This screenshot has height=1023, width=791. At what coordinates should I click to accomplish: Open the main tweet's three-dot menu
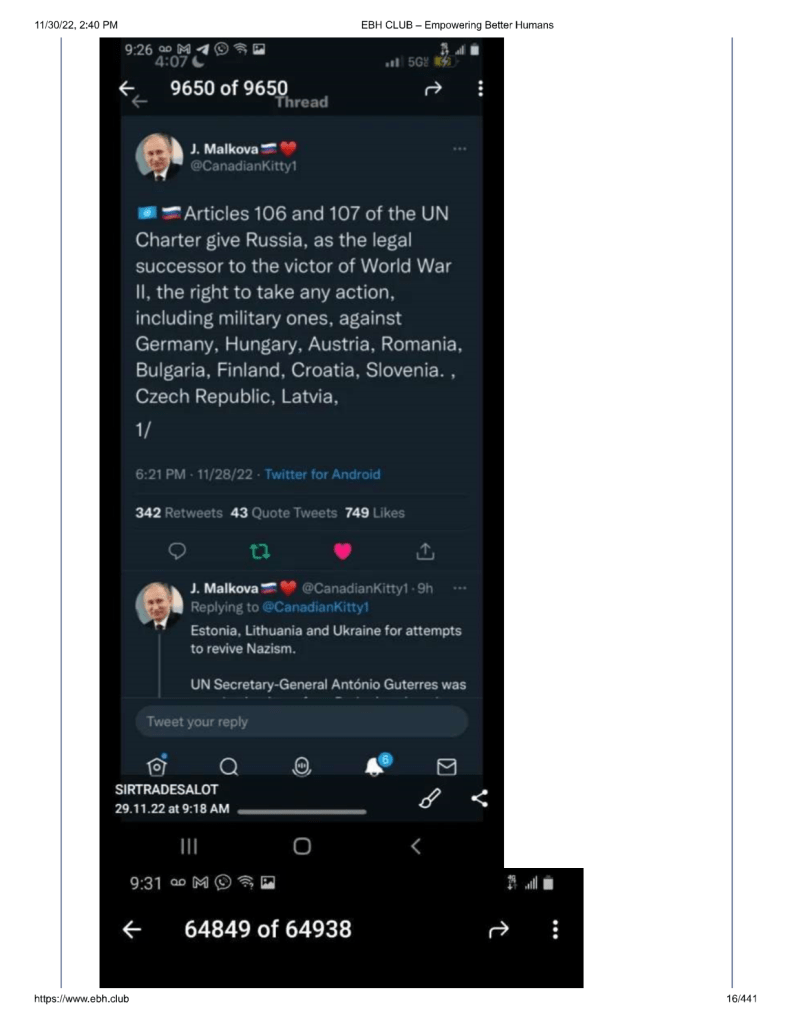pos(460,149)
